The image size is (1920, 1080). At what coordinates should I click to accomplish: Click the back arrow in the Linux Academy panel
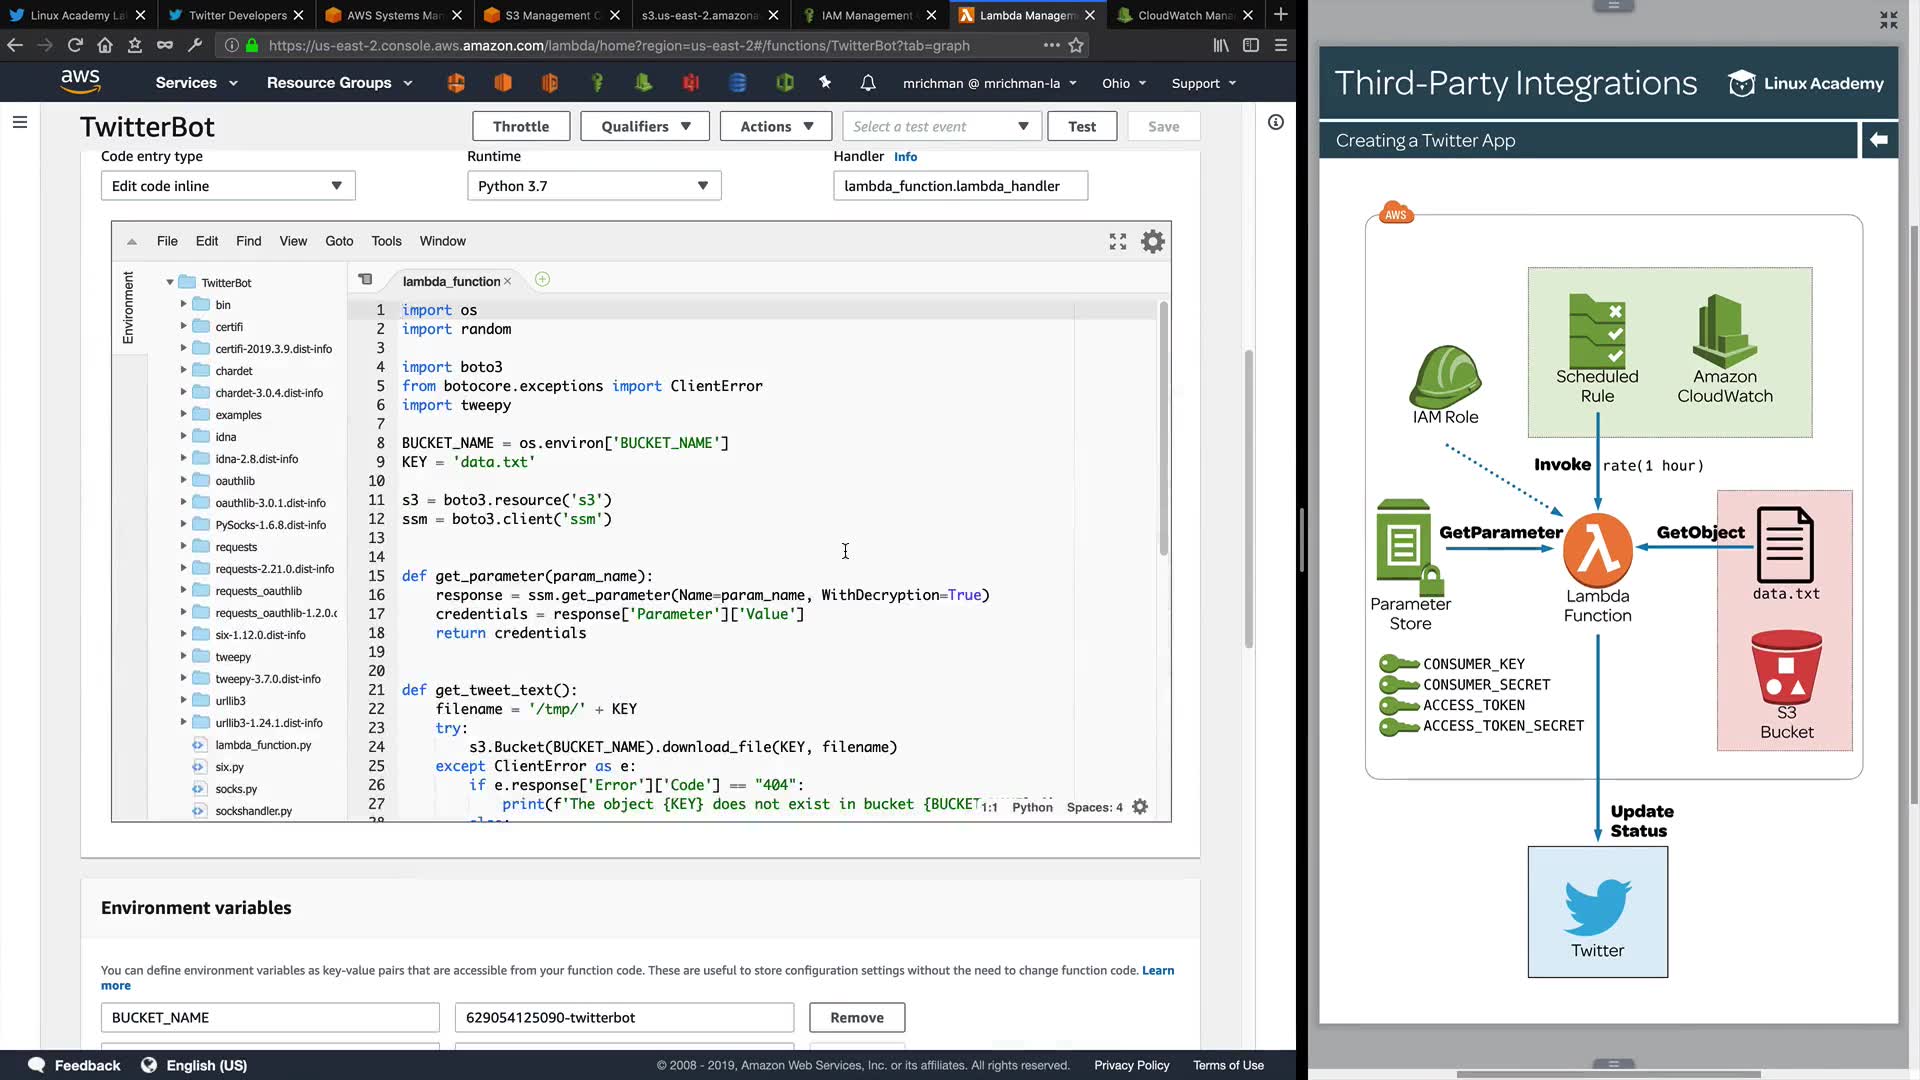coord(1879,140)
